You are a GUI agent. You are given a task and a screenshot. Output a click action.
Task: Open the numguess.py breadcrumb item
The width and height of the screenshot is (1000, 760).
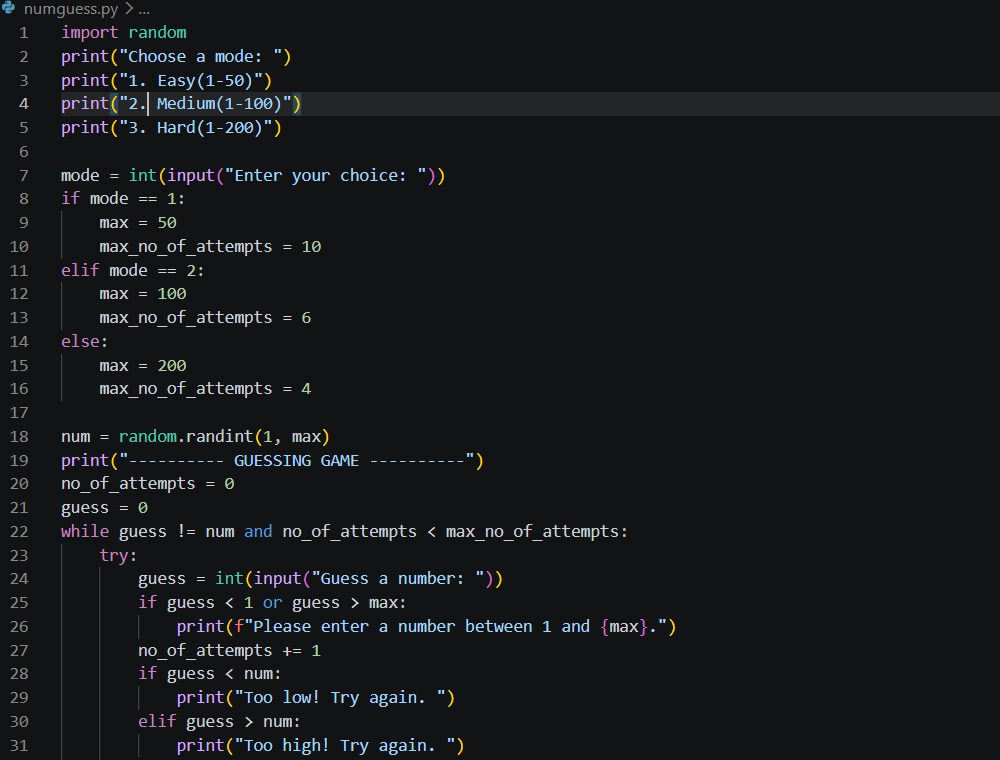(x=71, y=9)
